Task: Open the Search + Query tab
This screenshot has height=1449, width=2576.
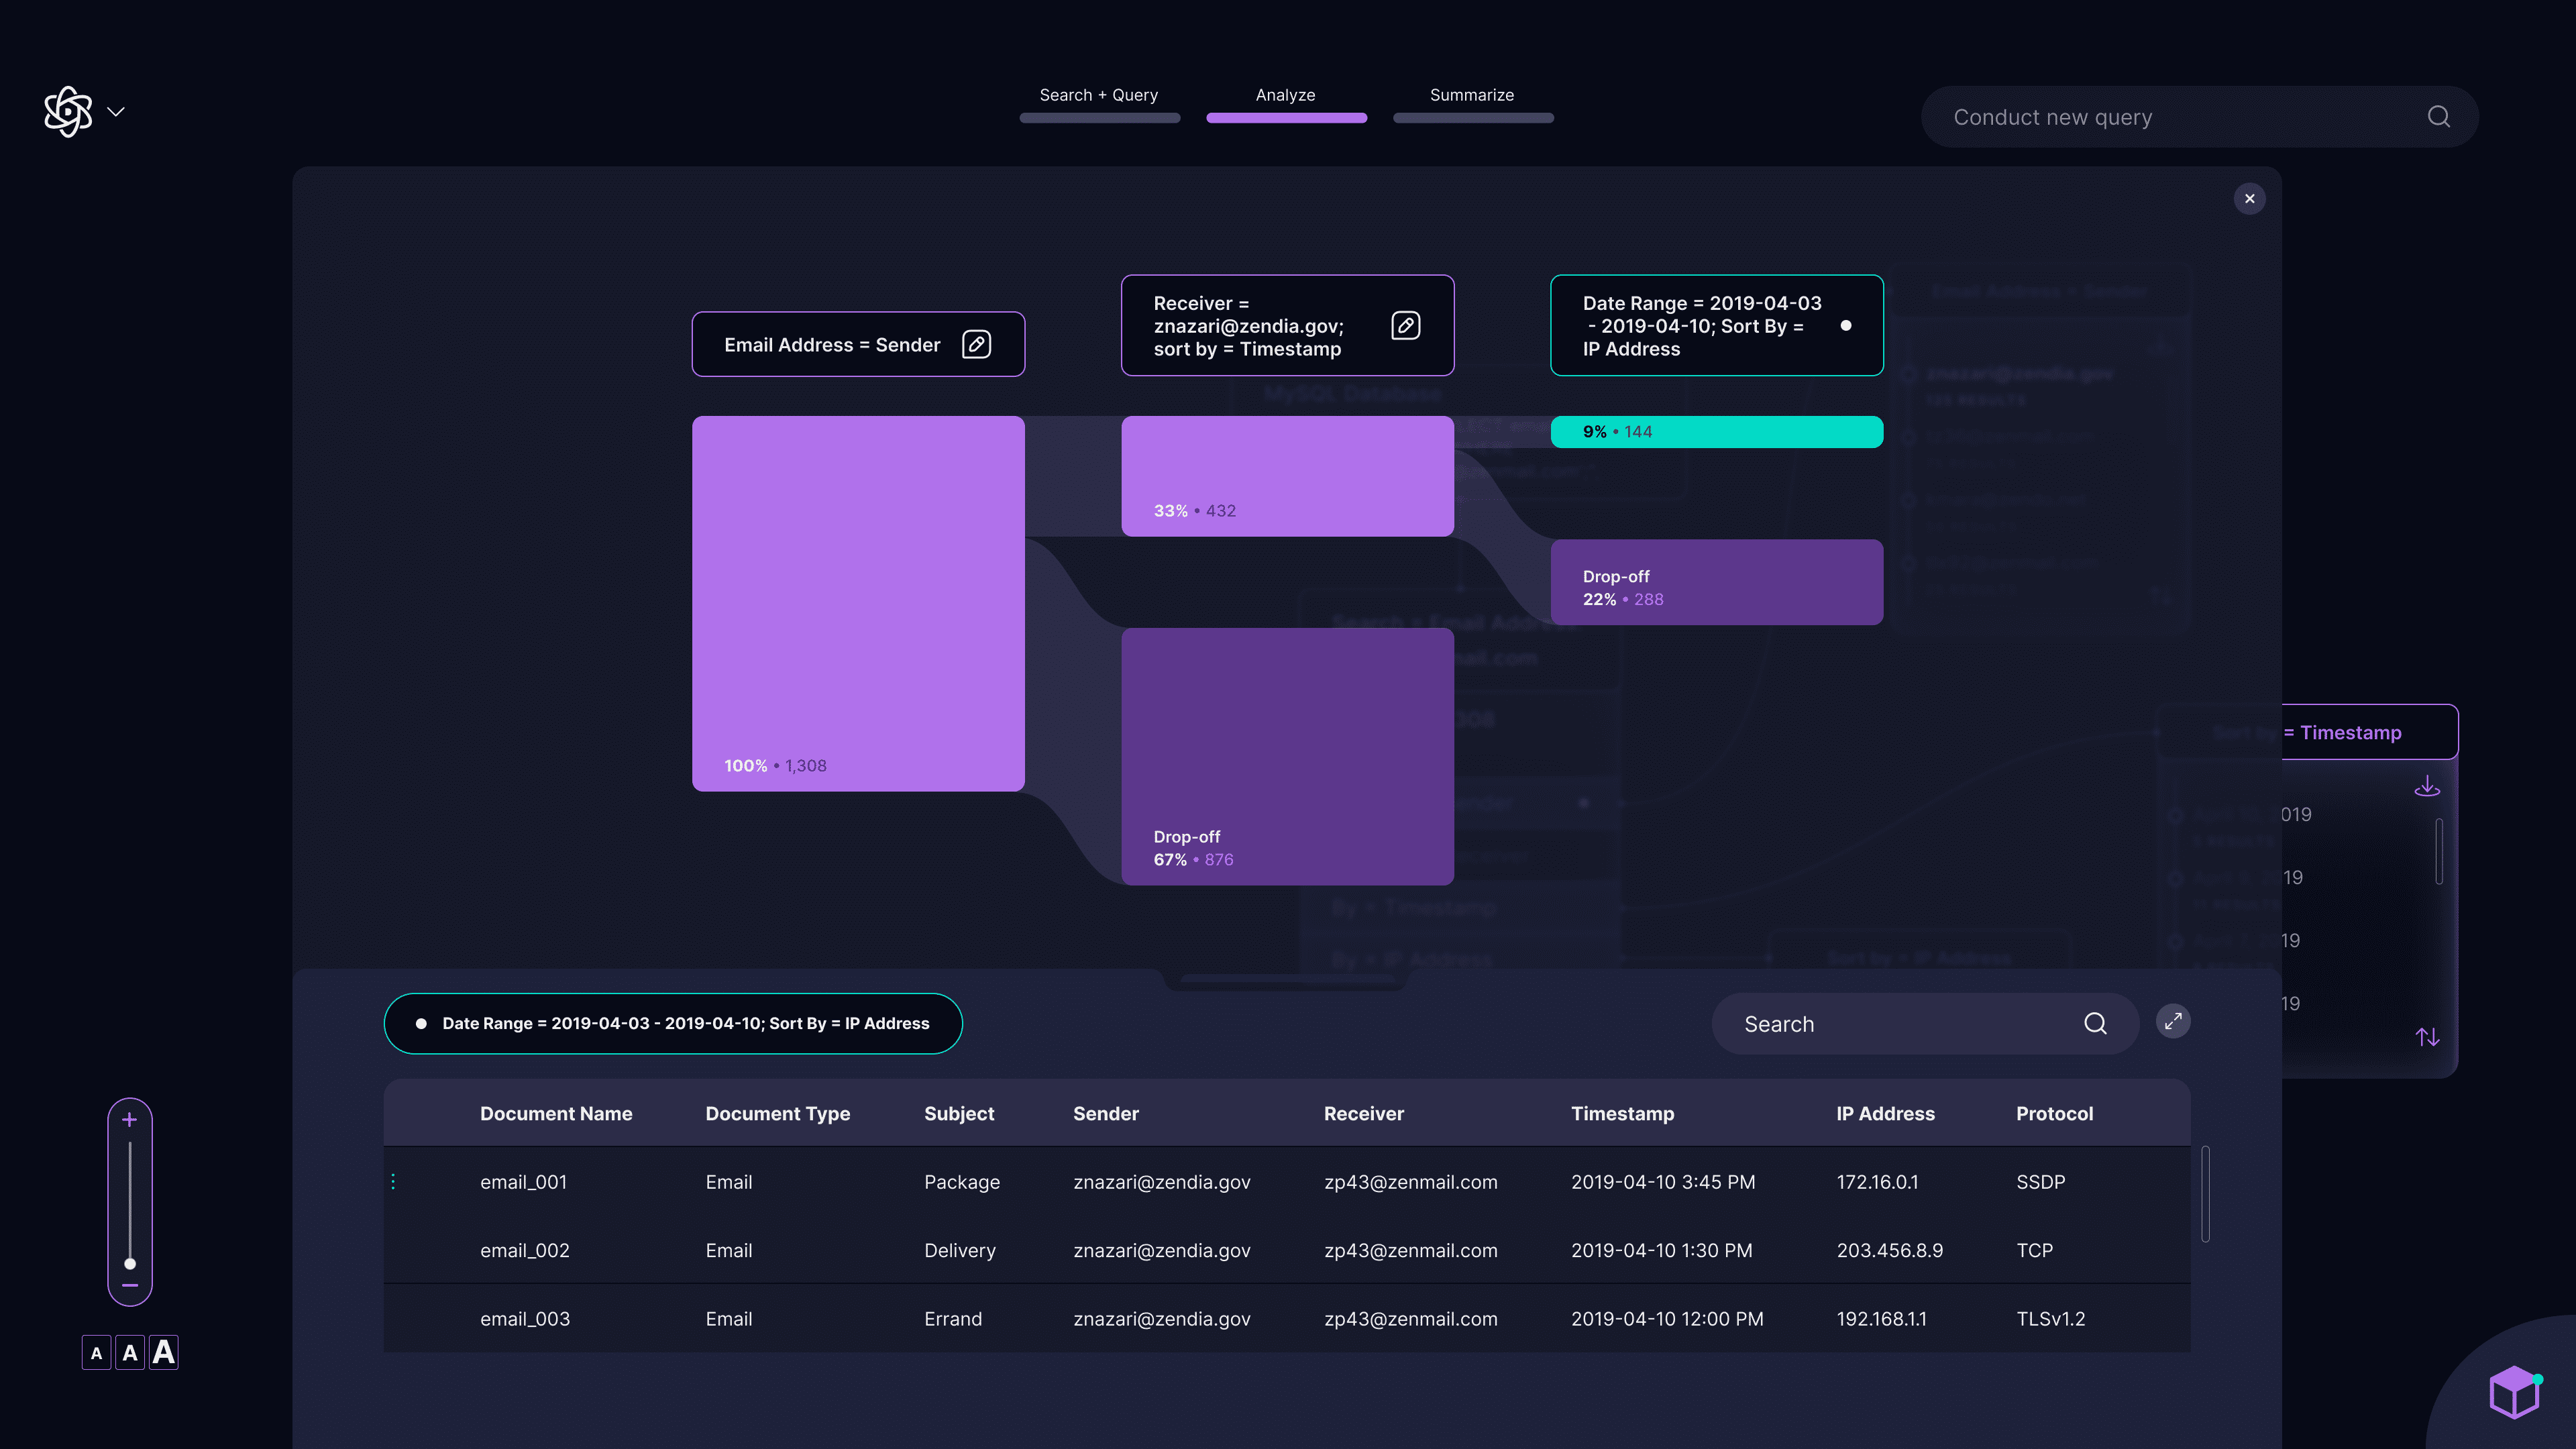Action: pyautogui.click(x=1099, y=104)
